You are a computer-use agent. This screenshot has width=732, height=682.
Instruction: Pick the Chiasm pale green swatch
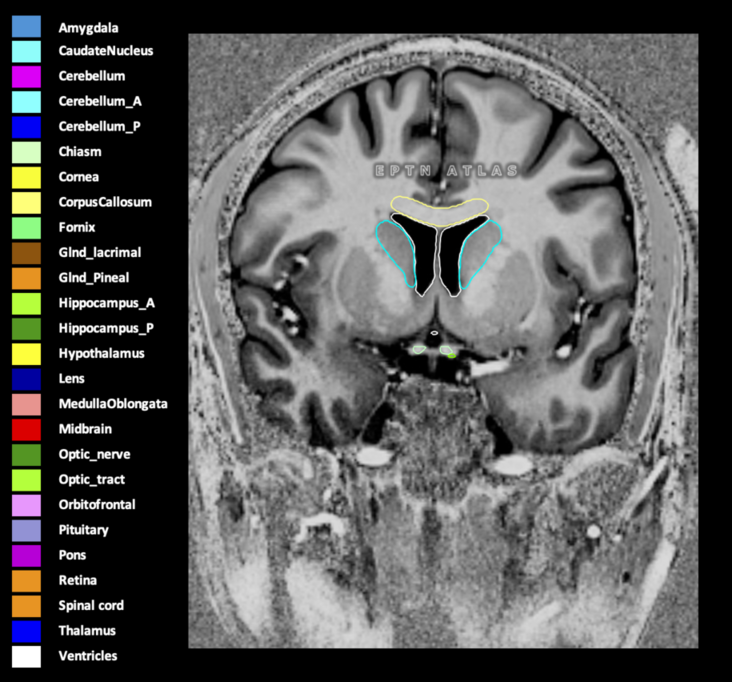point(26,153)
